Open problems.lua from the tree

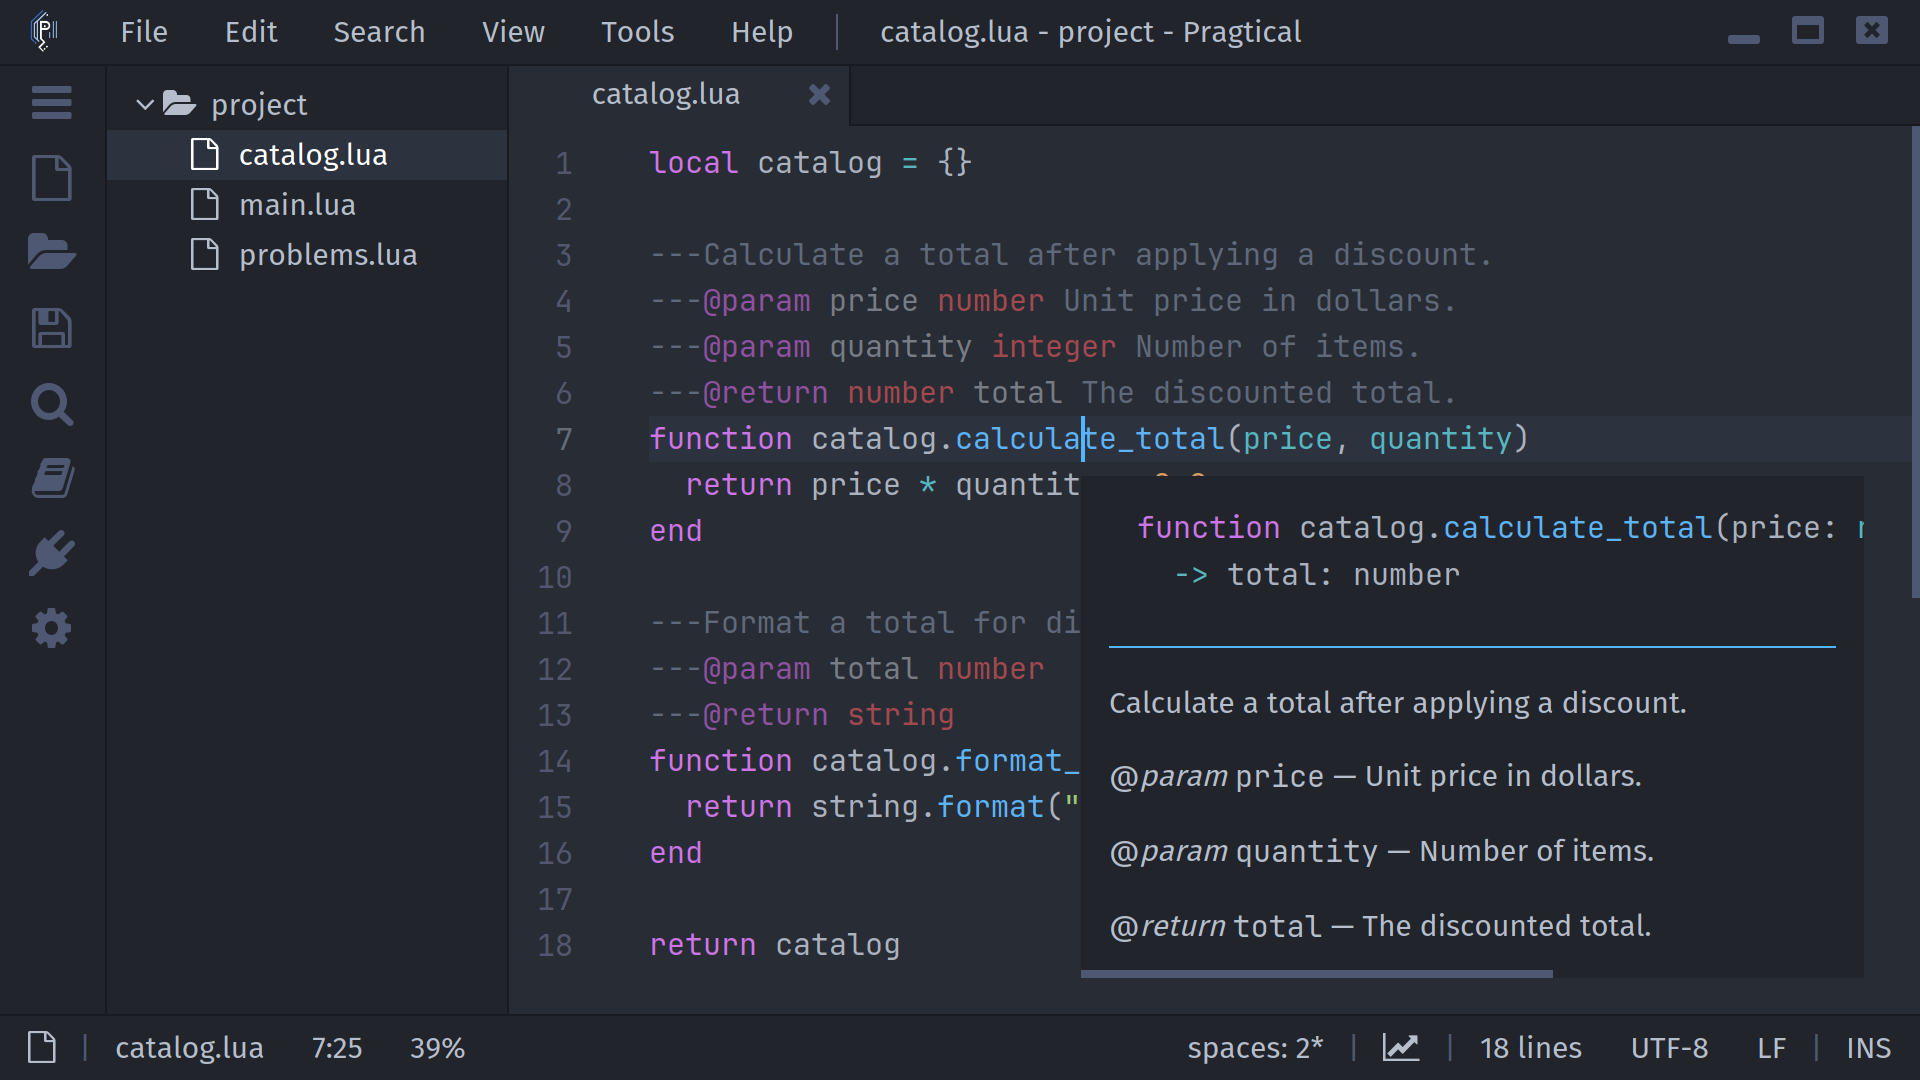[x=307, y=255]
